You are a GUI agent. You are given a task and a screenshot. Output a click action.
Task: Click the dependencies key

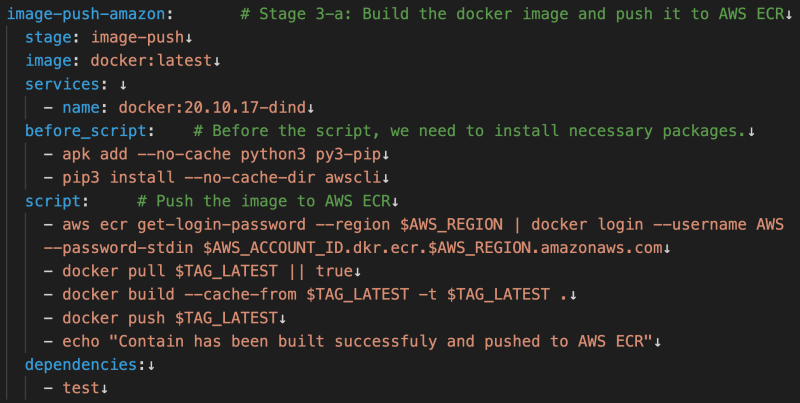tap(81, 365)
